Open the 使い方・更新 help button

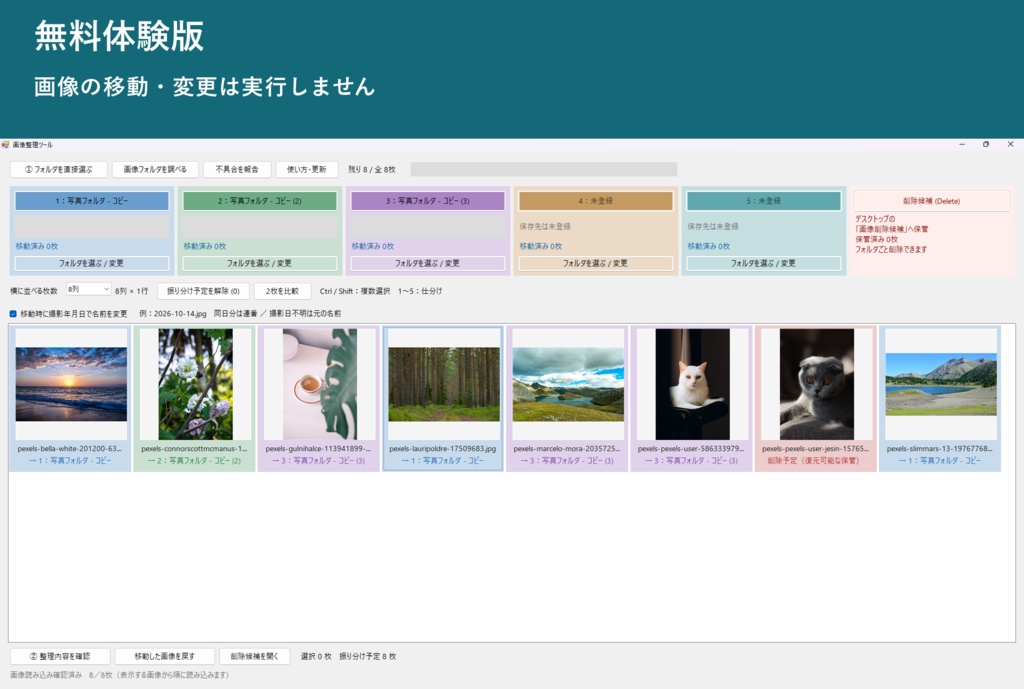(x=306, y=169)
